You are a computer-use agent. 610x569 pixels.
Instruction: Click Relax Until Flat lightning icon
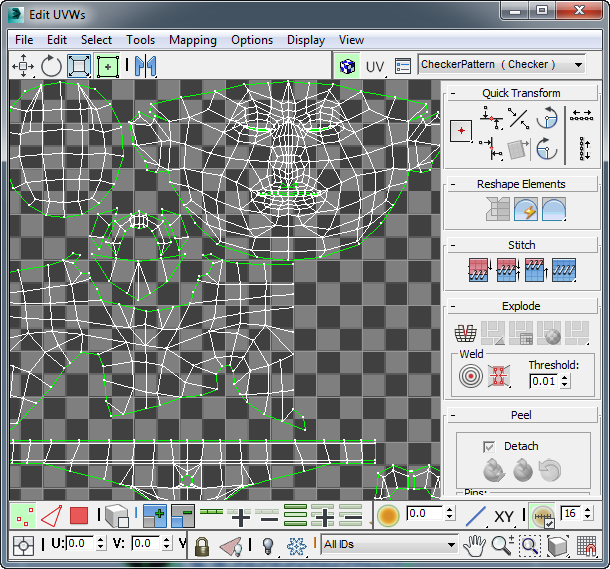coord(526,209)
